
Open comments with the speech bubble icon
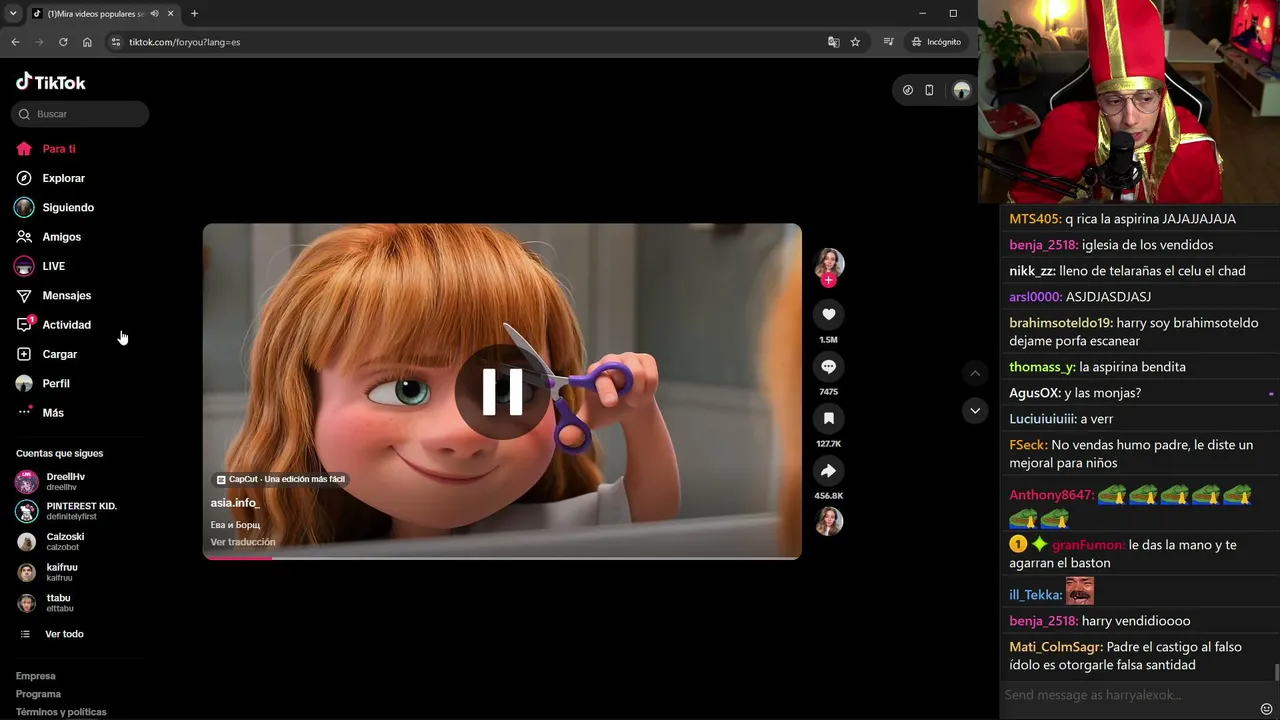[x=828, y=366]
